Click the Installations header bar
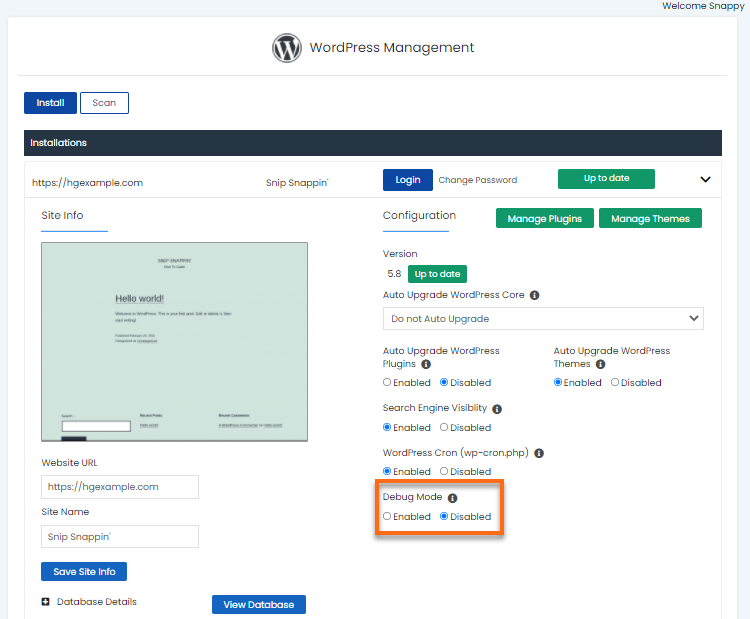 [373, 143]
